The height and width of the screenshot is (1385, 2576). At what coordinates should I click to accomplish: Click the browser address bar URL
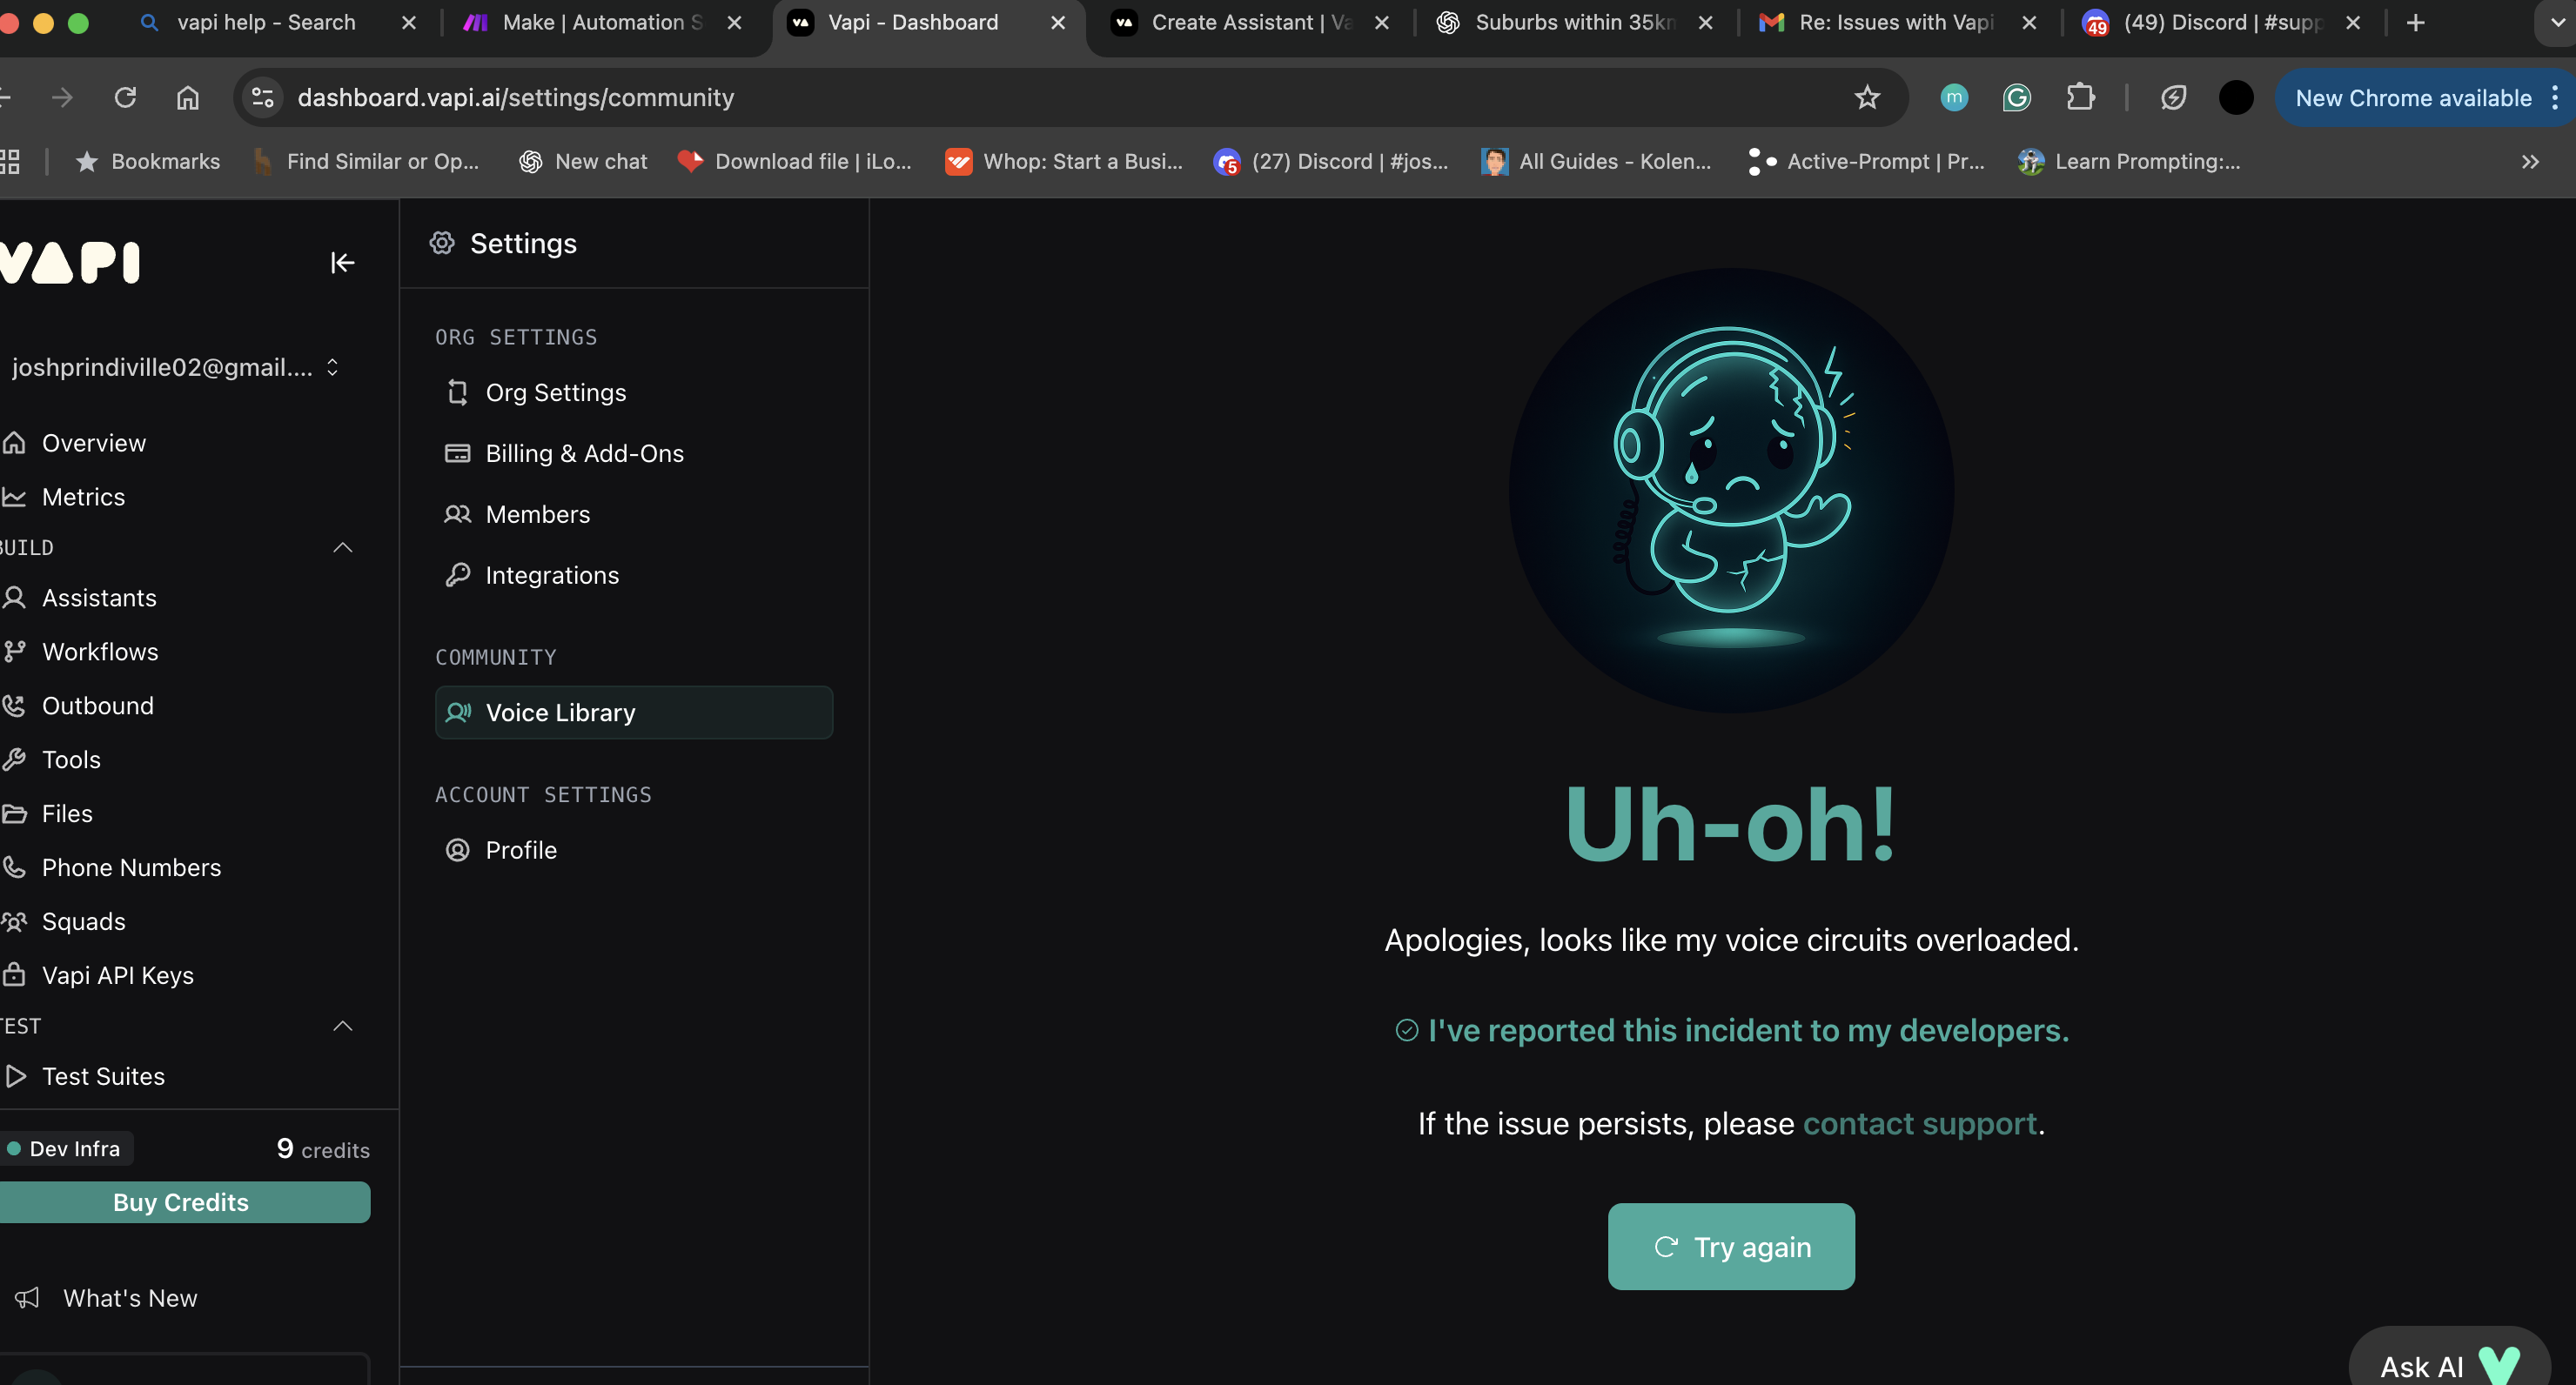point(515,97)
